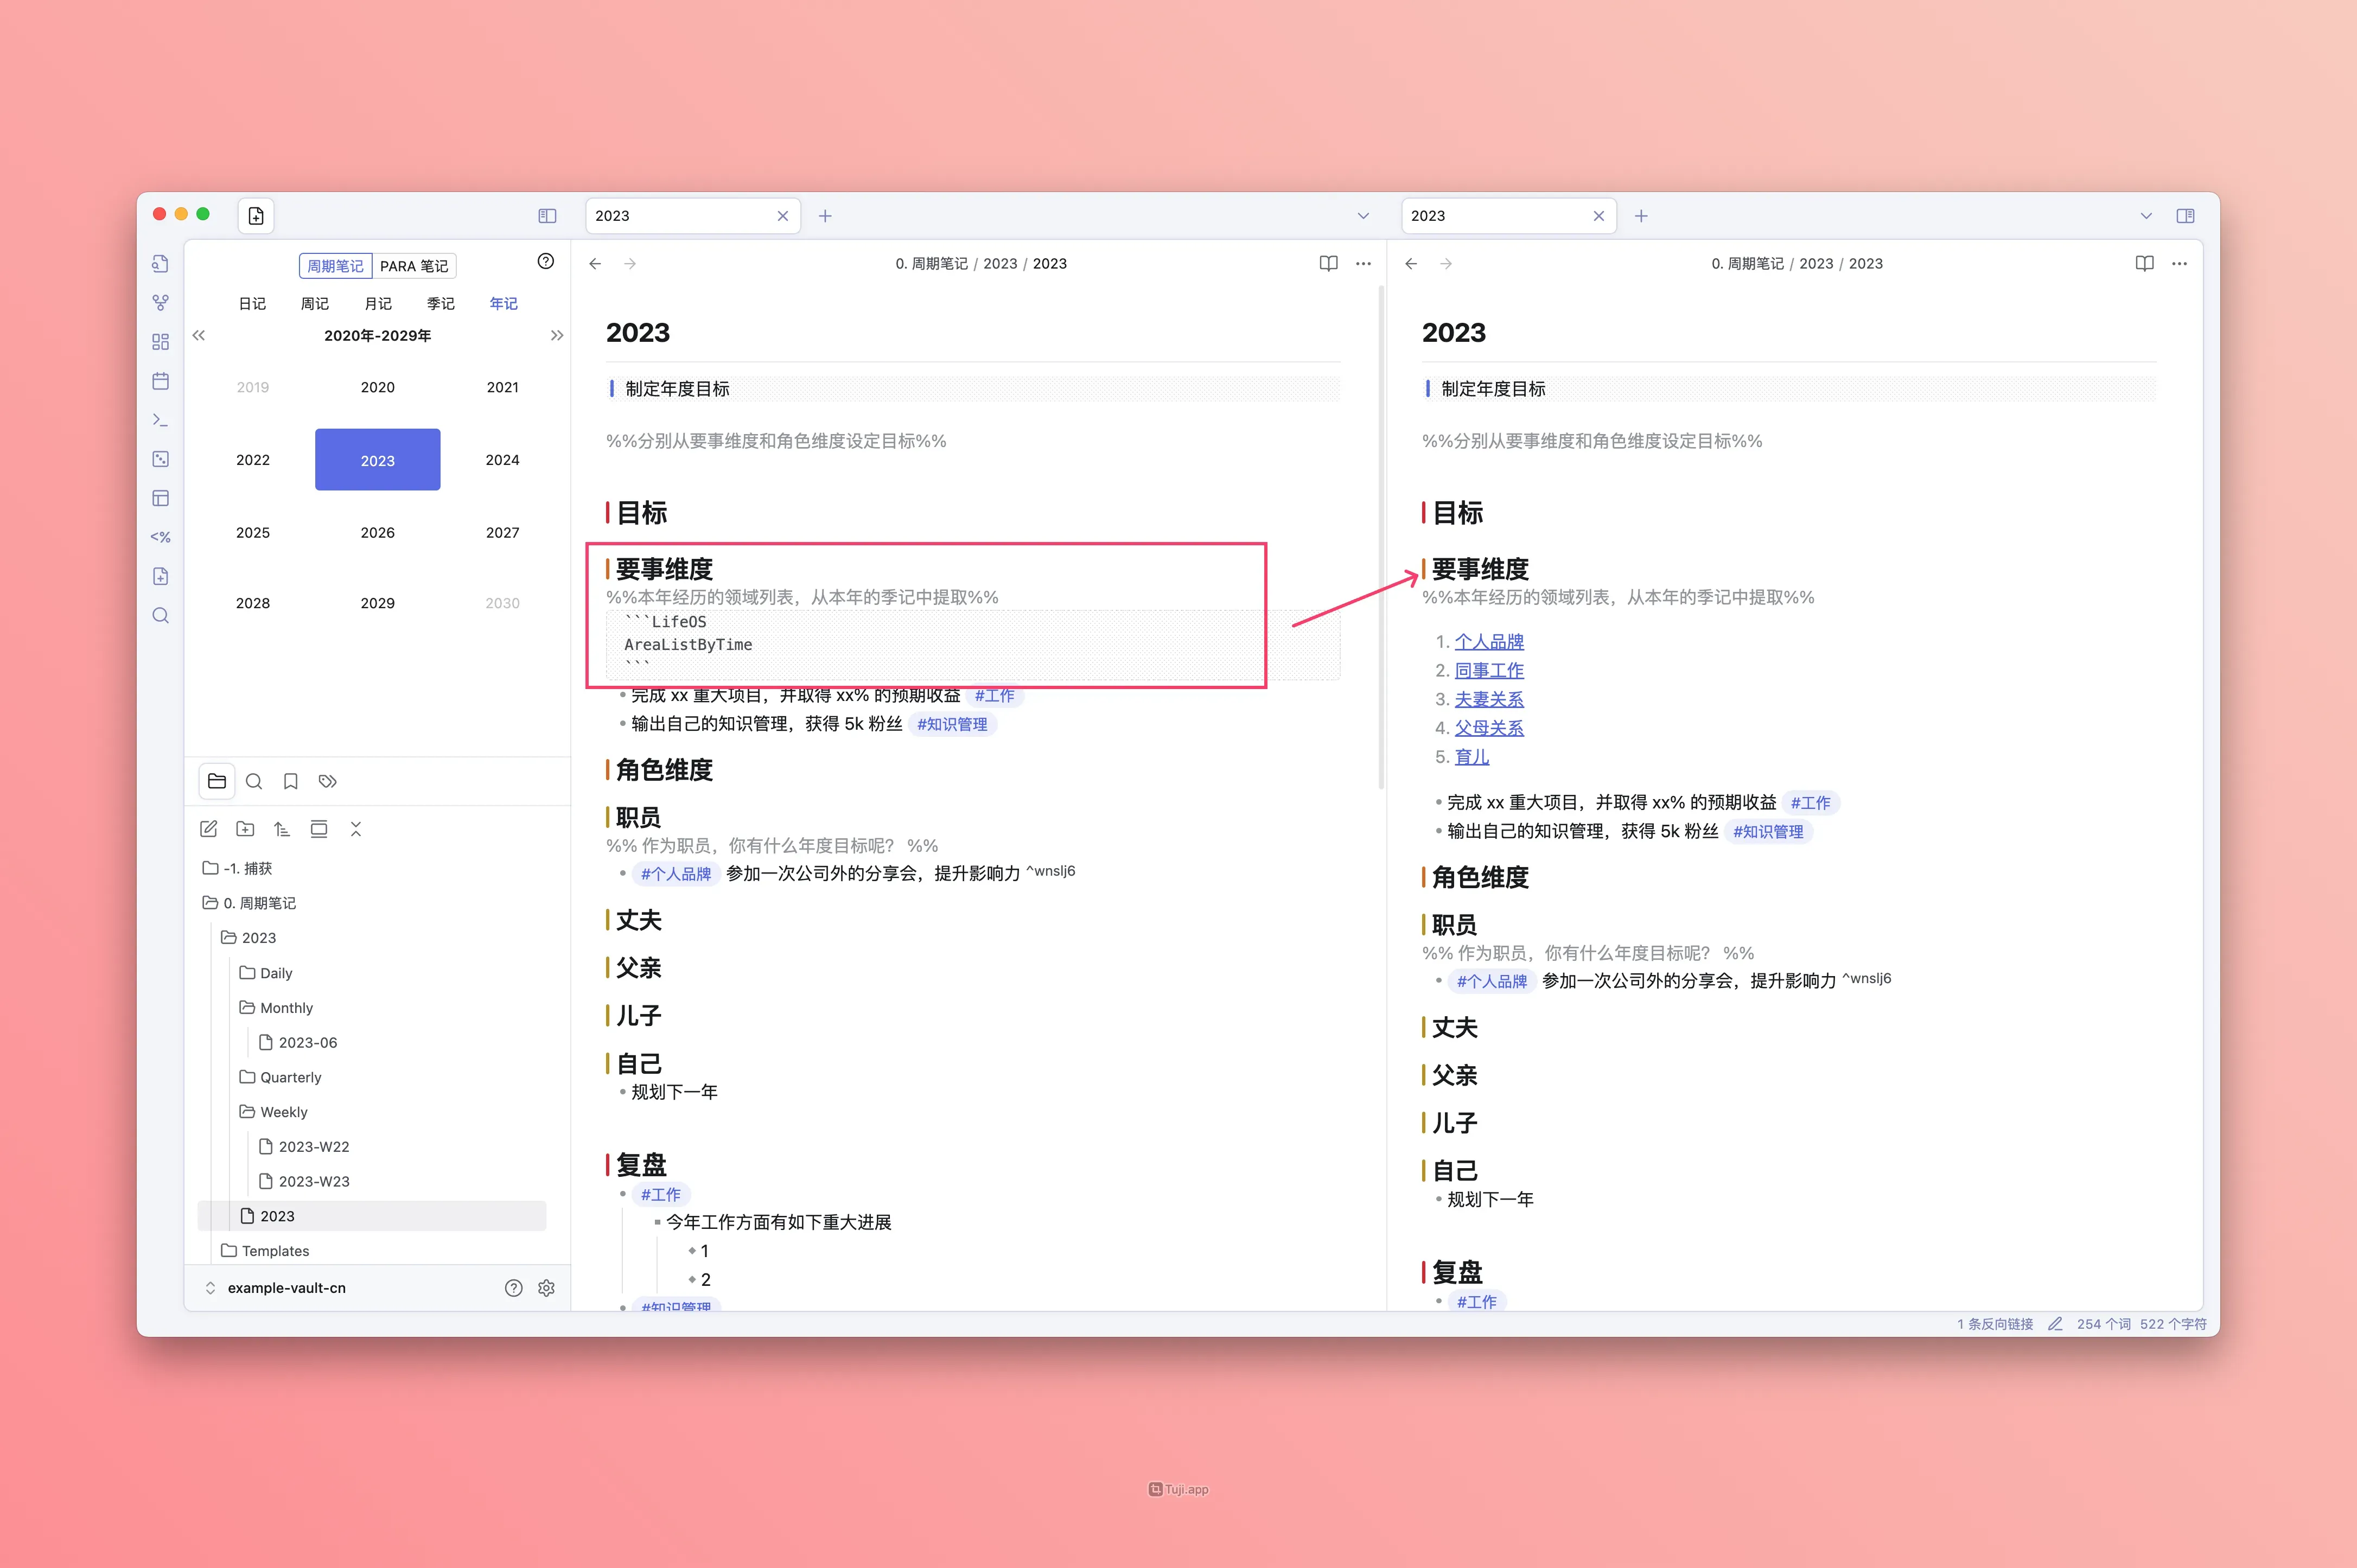This screenshot has height=1568, width=2357.
Task: Open the example-vault-cn vault switcher
Action: point(286,1288)
